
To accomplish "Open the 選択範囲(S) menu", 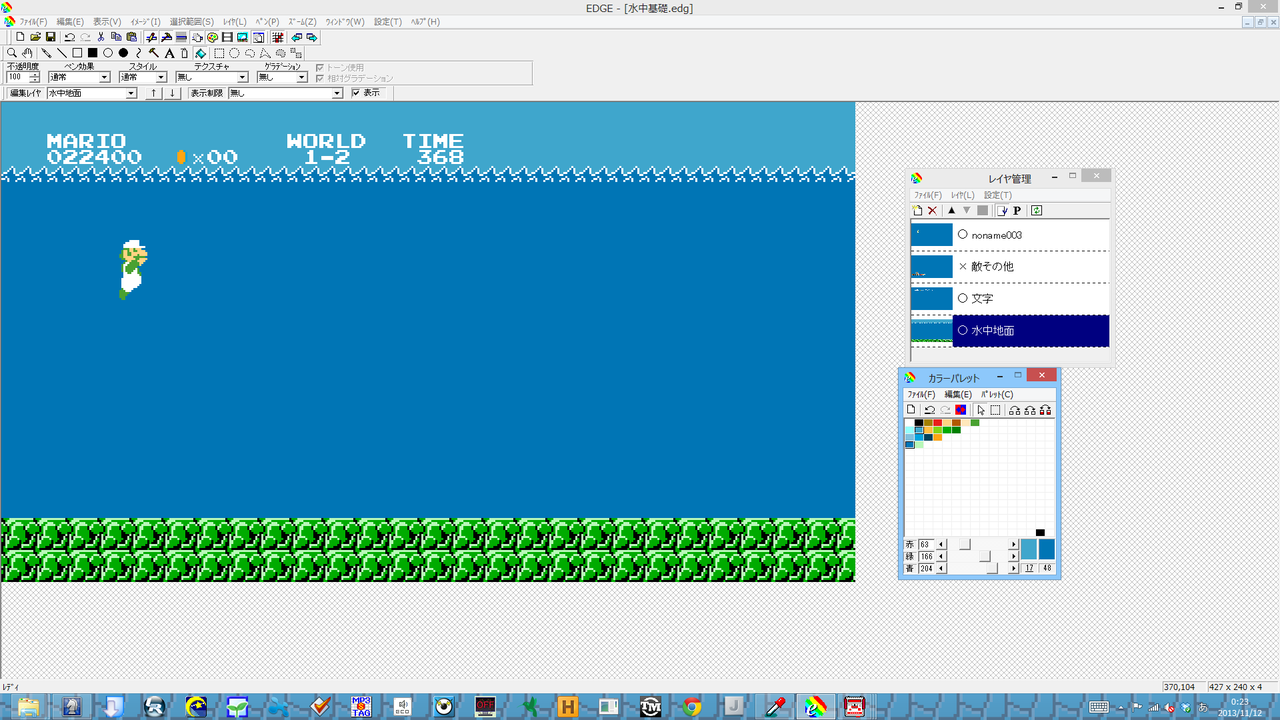I will click(x=192, y=22).
